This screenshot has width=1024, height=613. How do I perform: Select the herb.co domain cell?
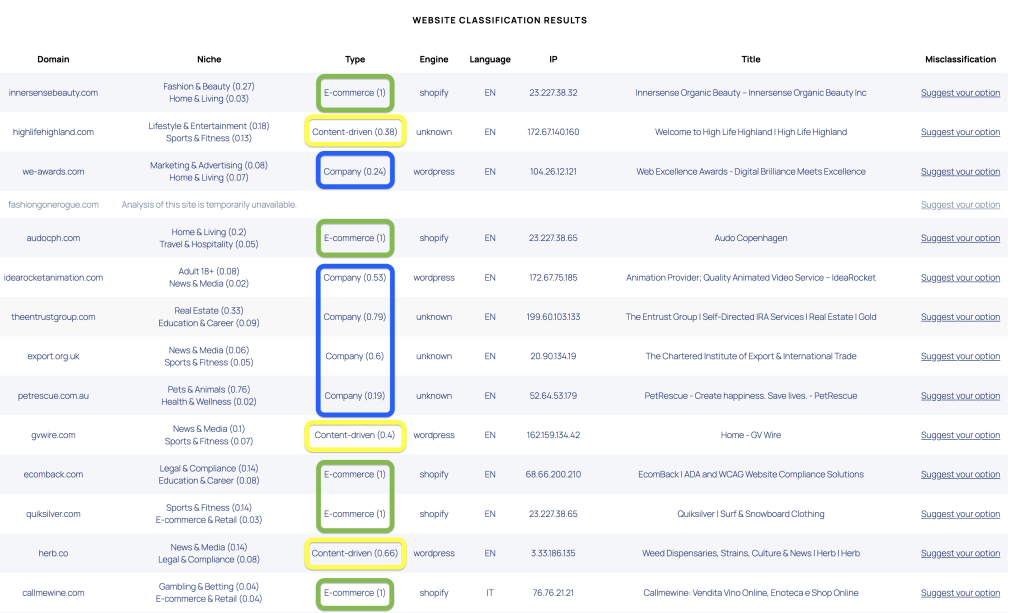pyautogui.click(x=53, y=553)
